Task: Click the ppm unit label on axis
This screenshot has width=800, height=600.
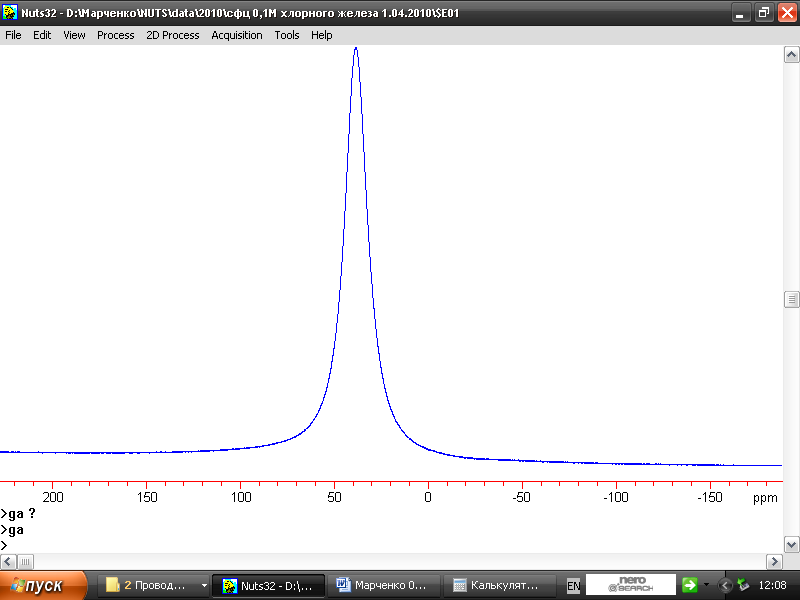Action: click(765, 498)
